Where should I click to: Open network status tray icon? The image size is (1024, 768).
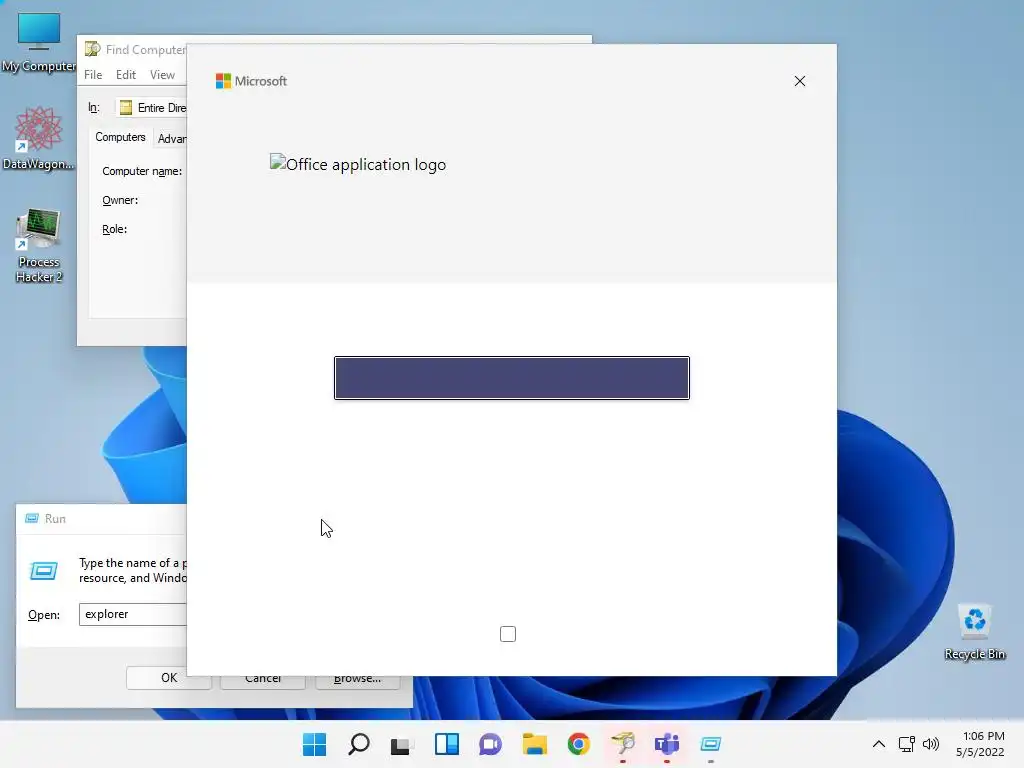pyautogui.click(x=906, y=744)
